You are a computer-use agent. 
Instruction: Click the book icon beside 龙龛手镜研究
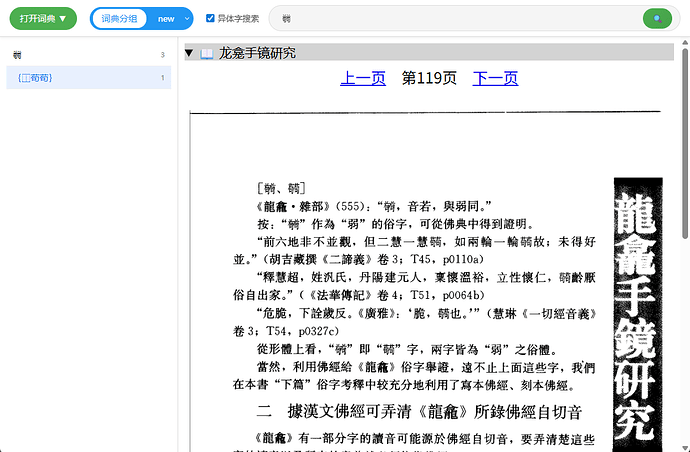click(x=206, y=54)
